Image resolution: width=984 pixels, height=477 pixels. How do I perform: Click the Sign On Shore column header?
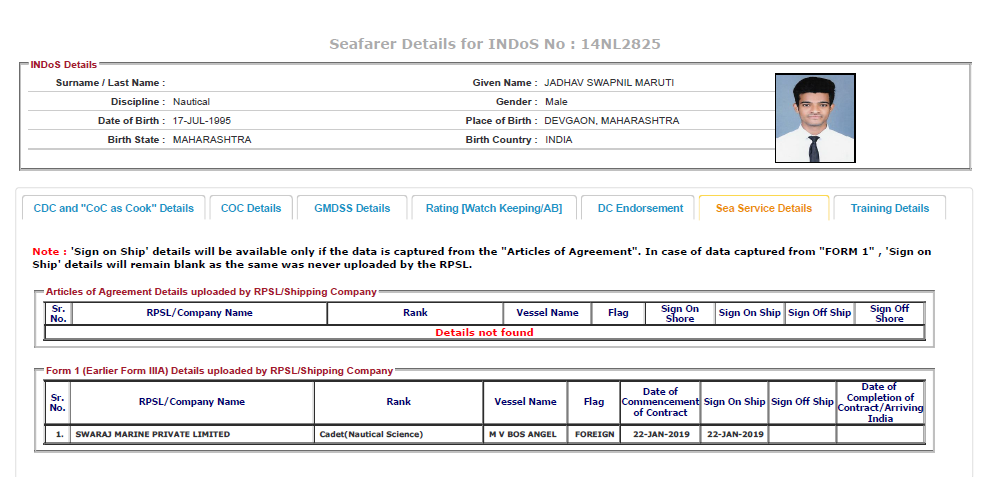click(679, 313)
